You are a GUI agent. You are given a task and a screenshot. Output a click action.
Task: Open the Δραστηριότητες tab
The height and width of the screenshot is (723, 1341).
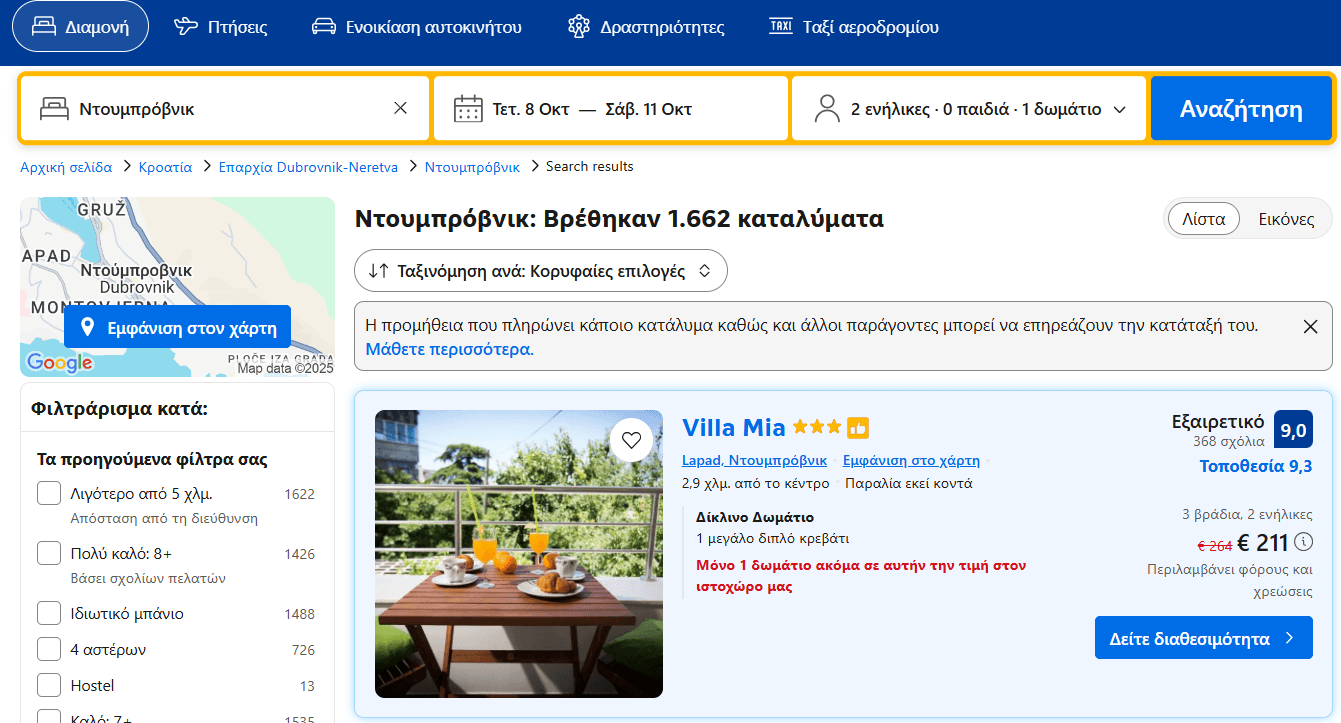646,27
